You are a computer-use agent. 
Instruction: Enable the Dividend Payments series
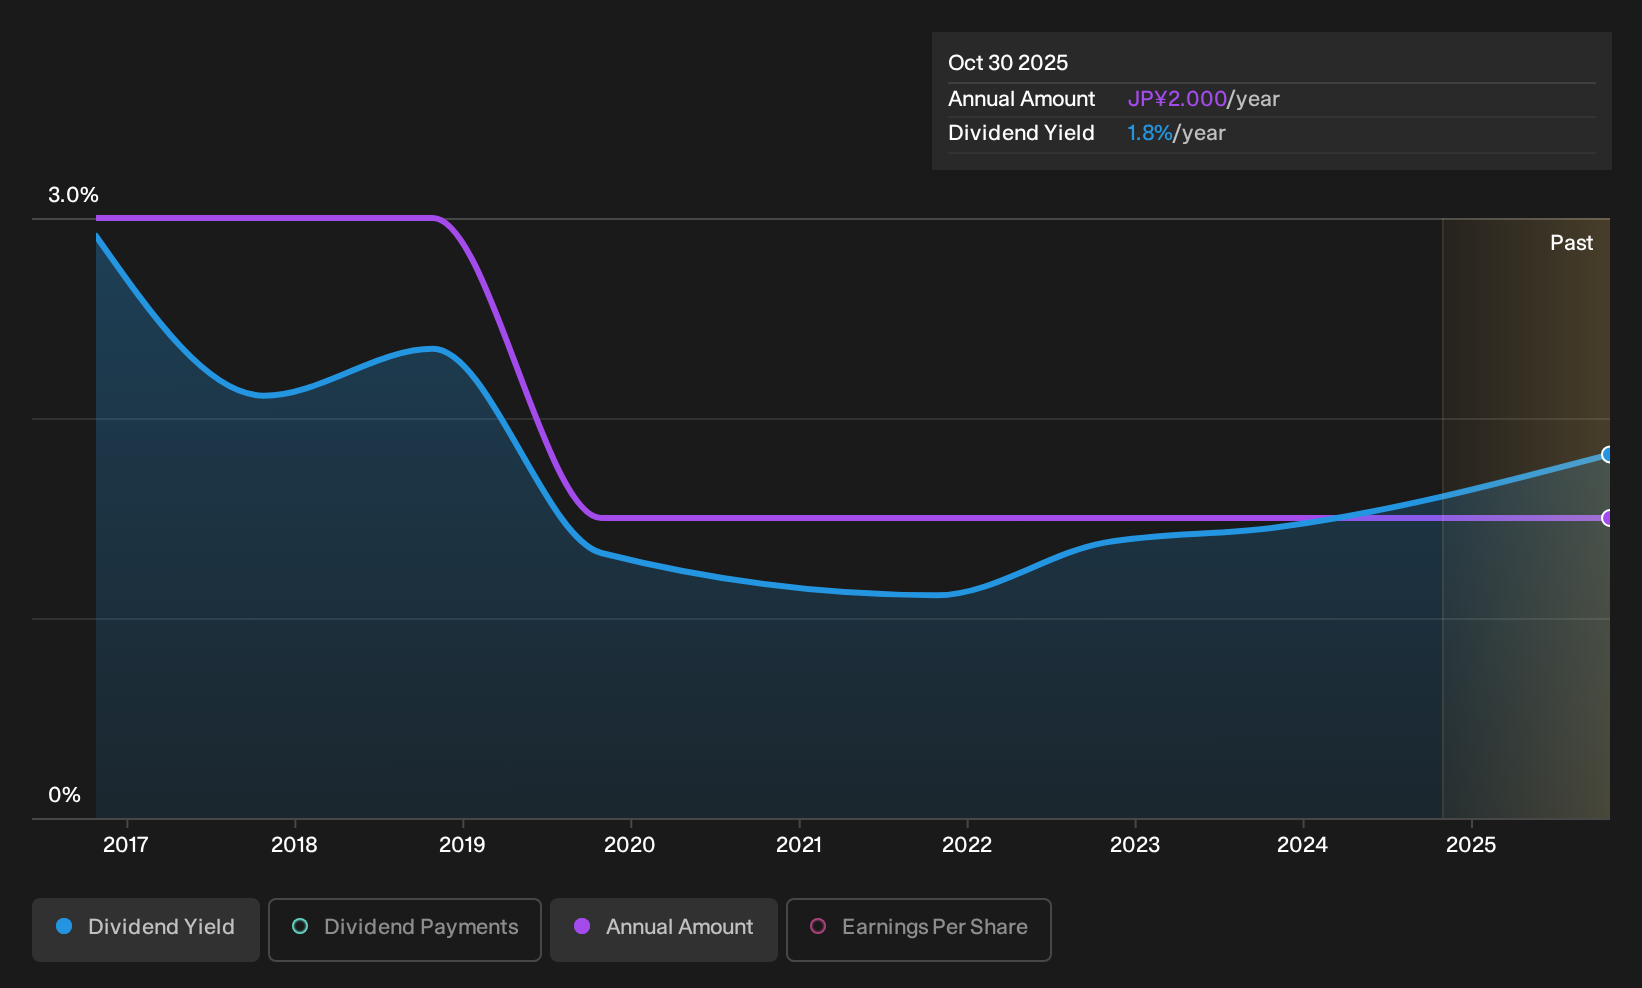[x=405, y=929]
